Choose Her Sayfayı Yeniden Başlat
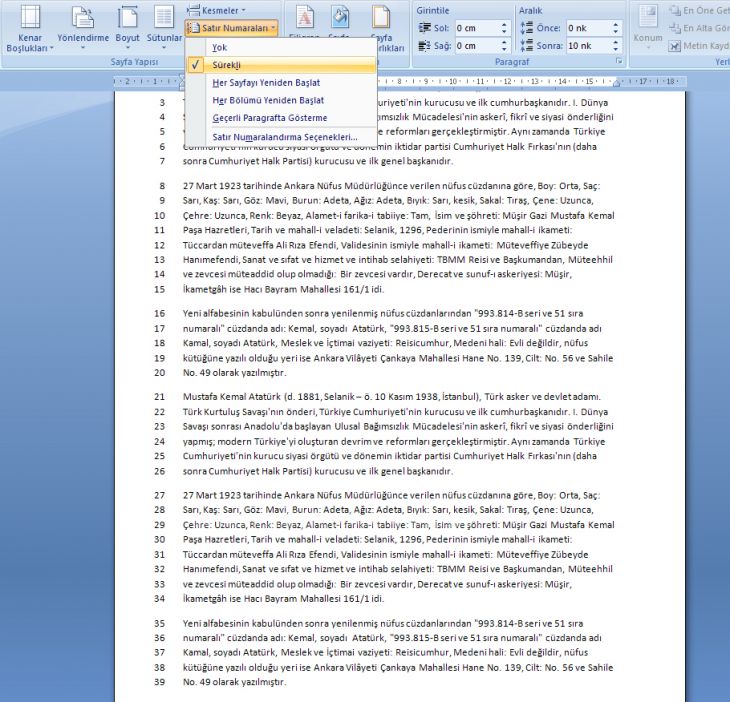 (281, 83)
